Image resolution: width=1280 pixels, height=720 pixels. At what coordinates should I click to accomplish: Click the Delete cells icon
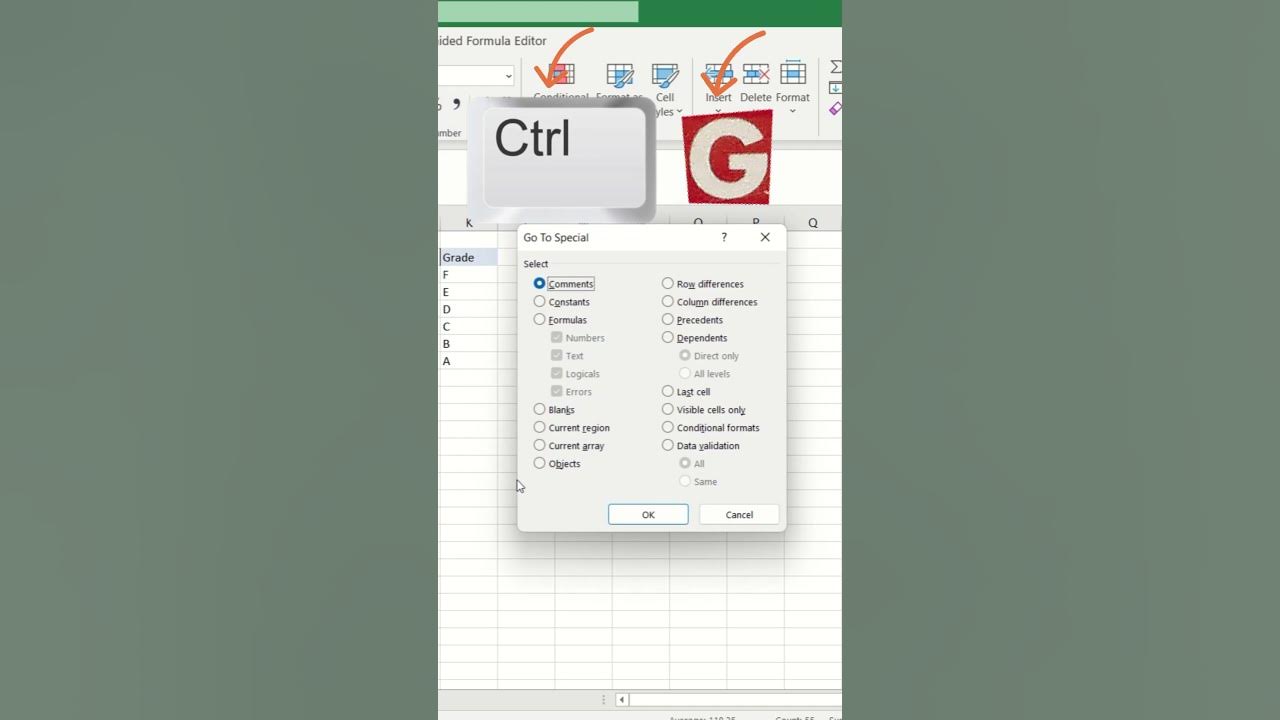(x=756, y=74)
